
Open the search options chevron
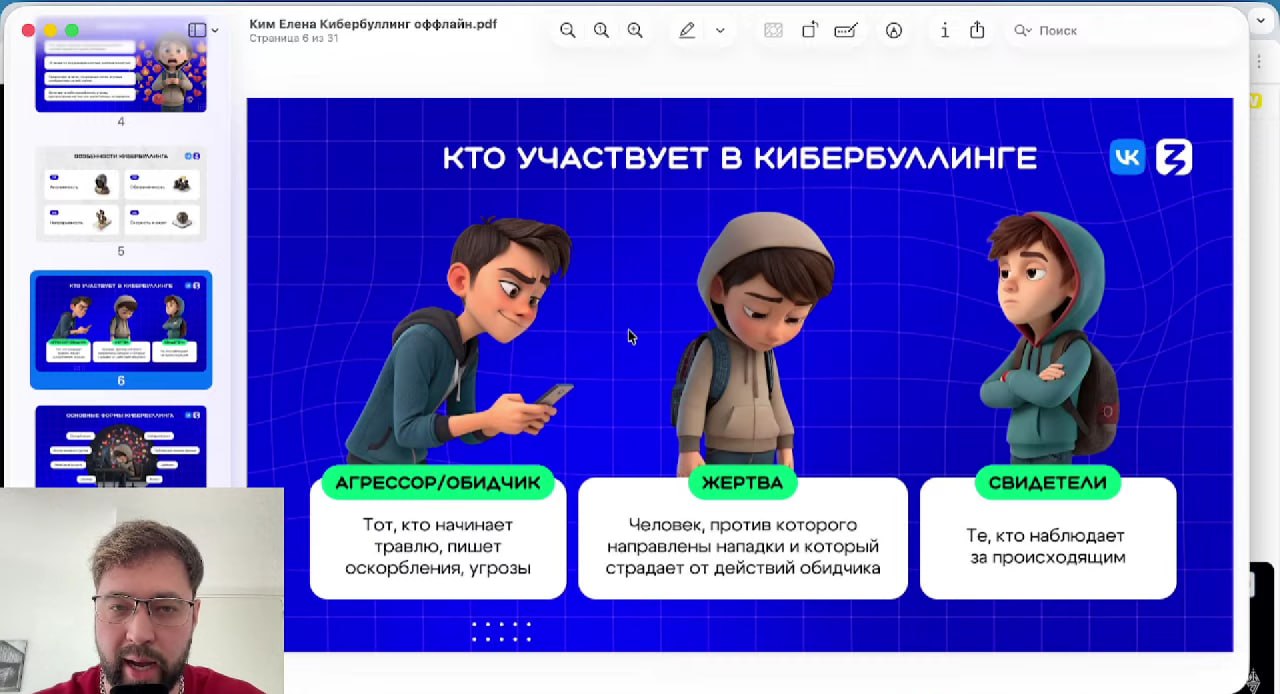[x=1031, y=31]
